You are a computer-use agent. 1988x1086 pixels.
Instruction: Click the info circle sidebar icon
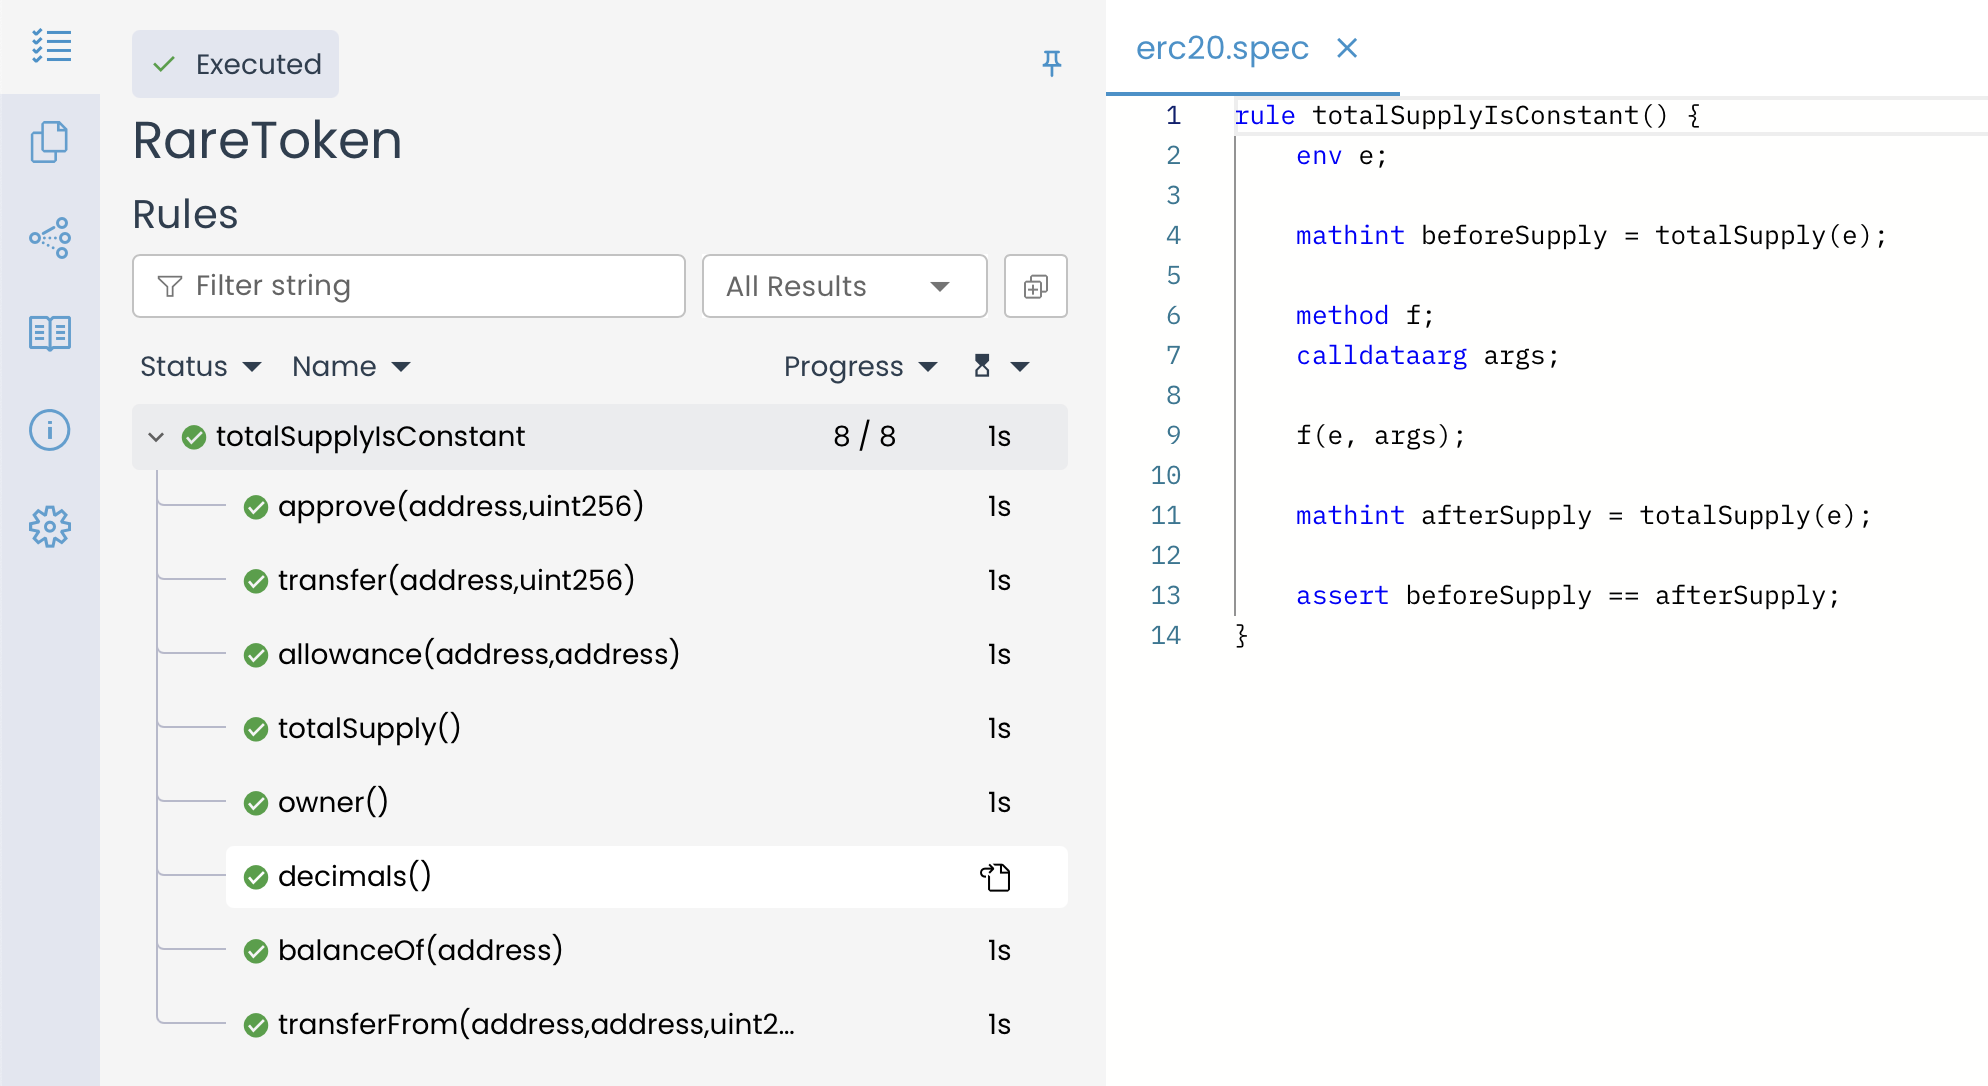[50, 430]
